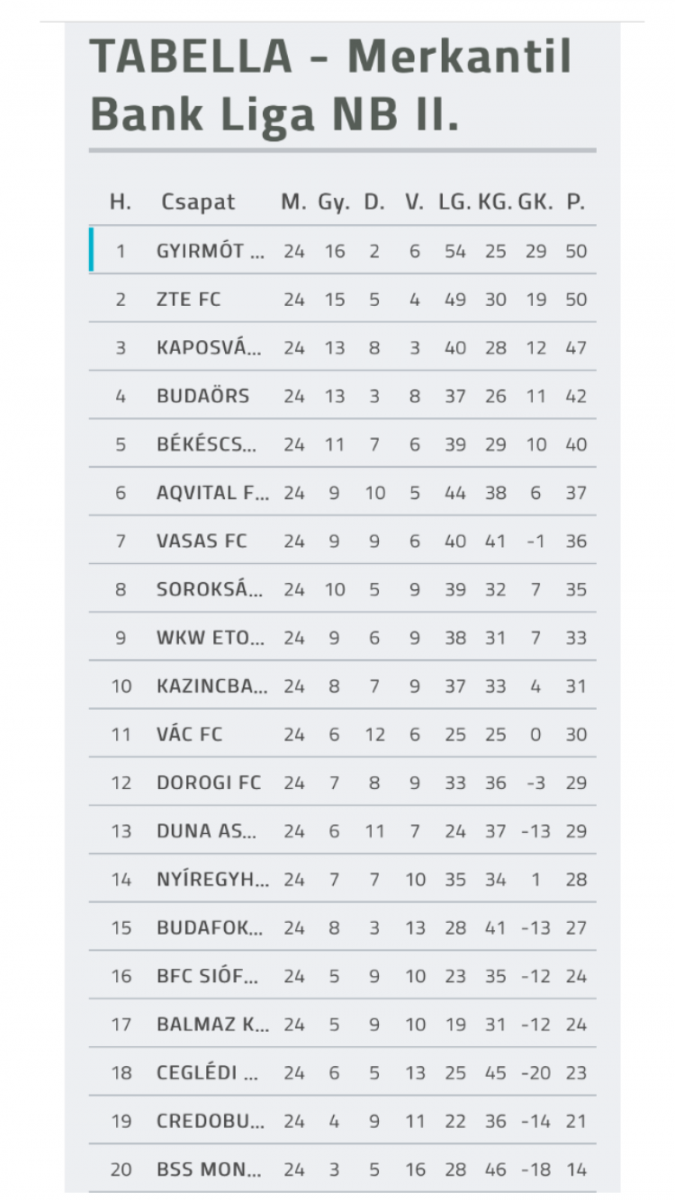The image size is (675, 1200).
Task: Click the GYIRMÓT team name
Action: 210,251
